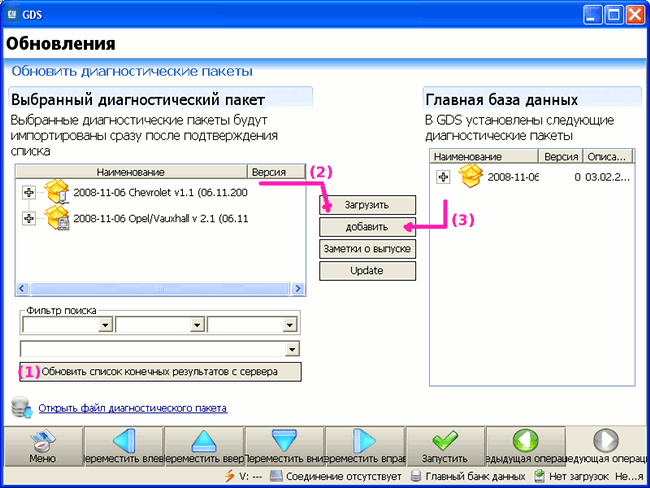The width and height of the screenshot is (650, 488).
Task: Click the Нет загрузок download status icon
Action: pos(539,476)
